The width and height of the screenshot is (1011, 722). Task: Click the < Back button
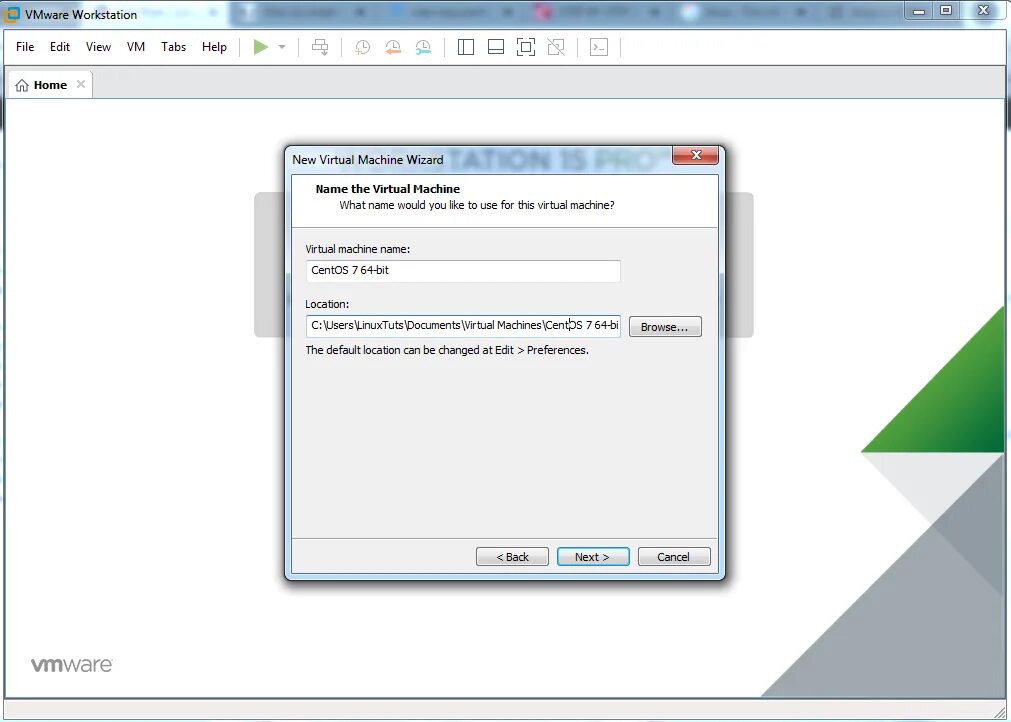(x=512, y=557)
